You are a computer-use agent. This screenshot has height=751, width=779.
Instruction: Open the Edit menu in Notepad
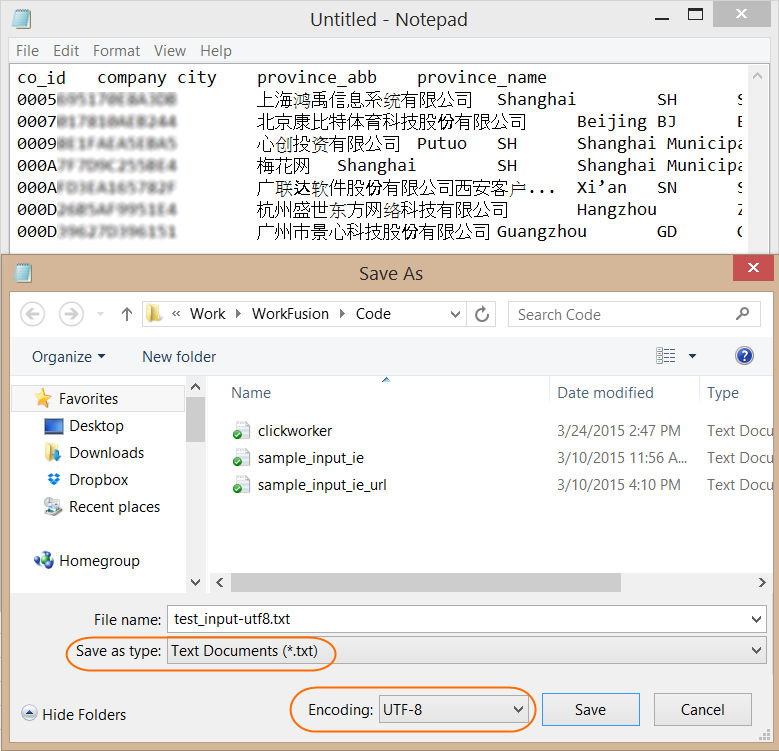pos(66,51)
